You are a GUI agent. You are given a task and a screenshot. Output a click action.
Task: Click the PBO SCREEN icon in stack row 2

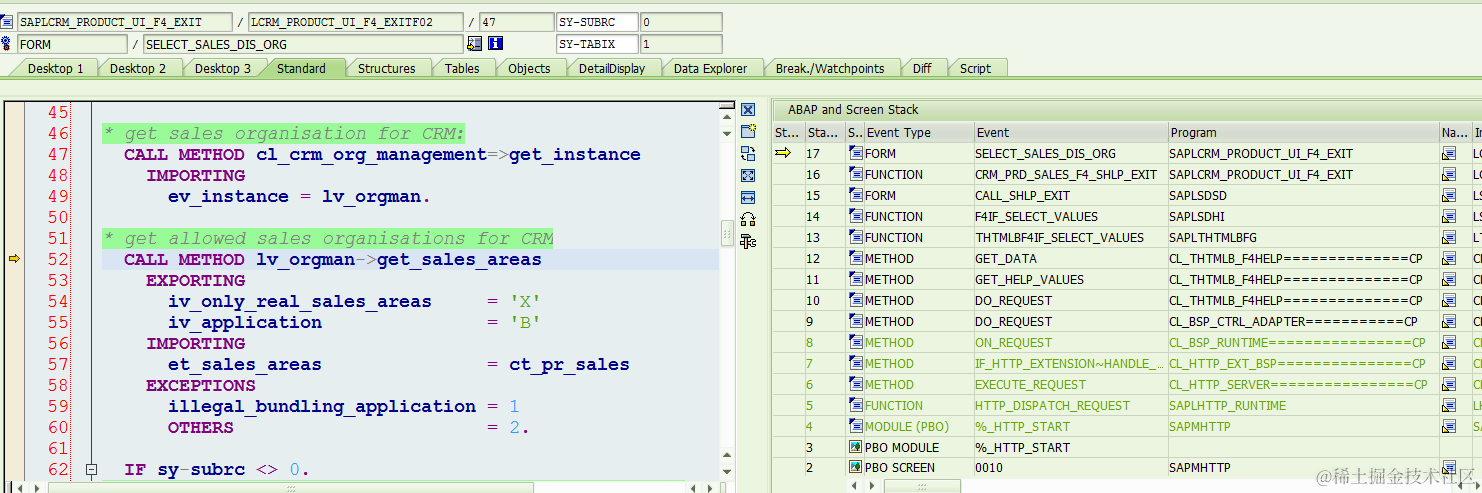tap(855, 468)
